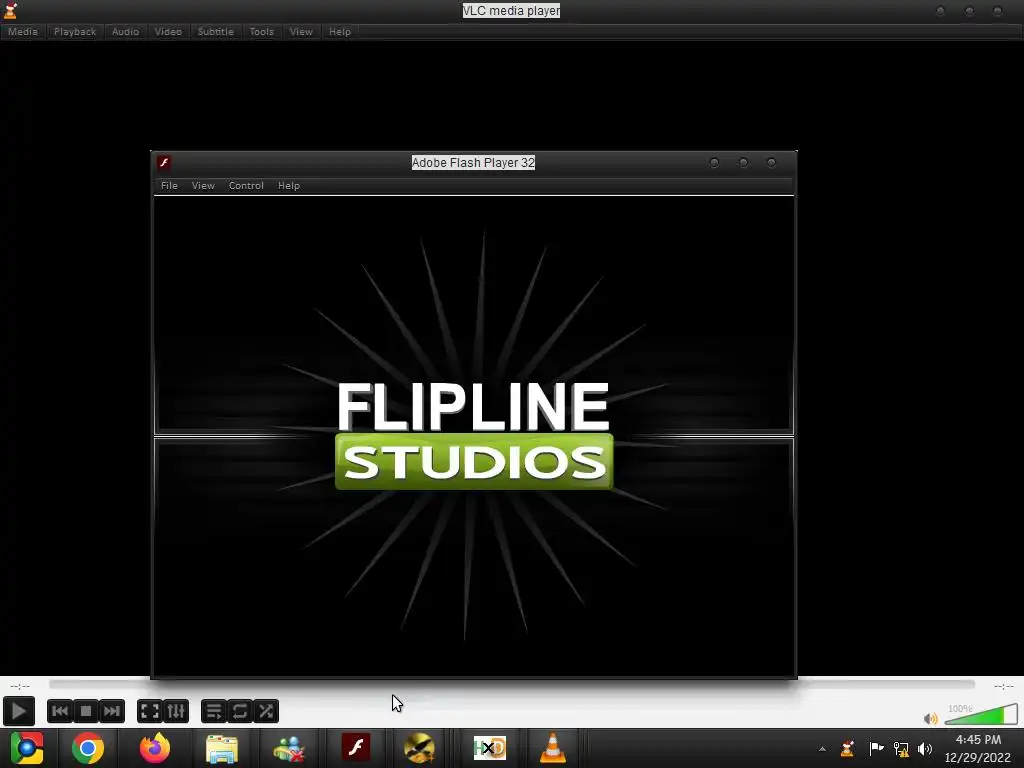Open Flash Player View menu
The height and width of the screenshot is (768, 1024).
coord(203,185)
